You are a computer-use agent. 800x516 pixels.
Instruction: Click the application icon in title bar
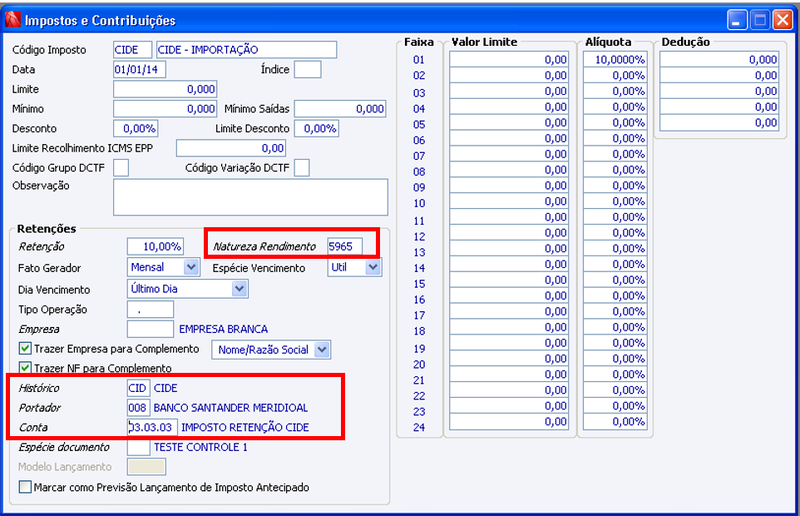[x=13, y=20]
